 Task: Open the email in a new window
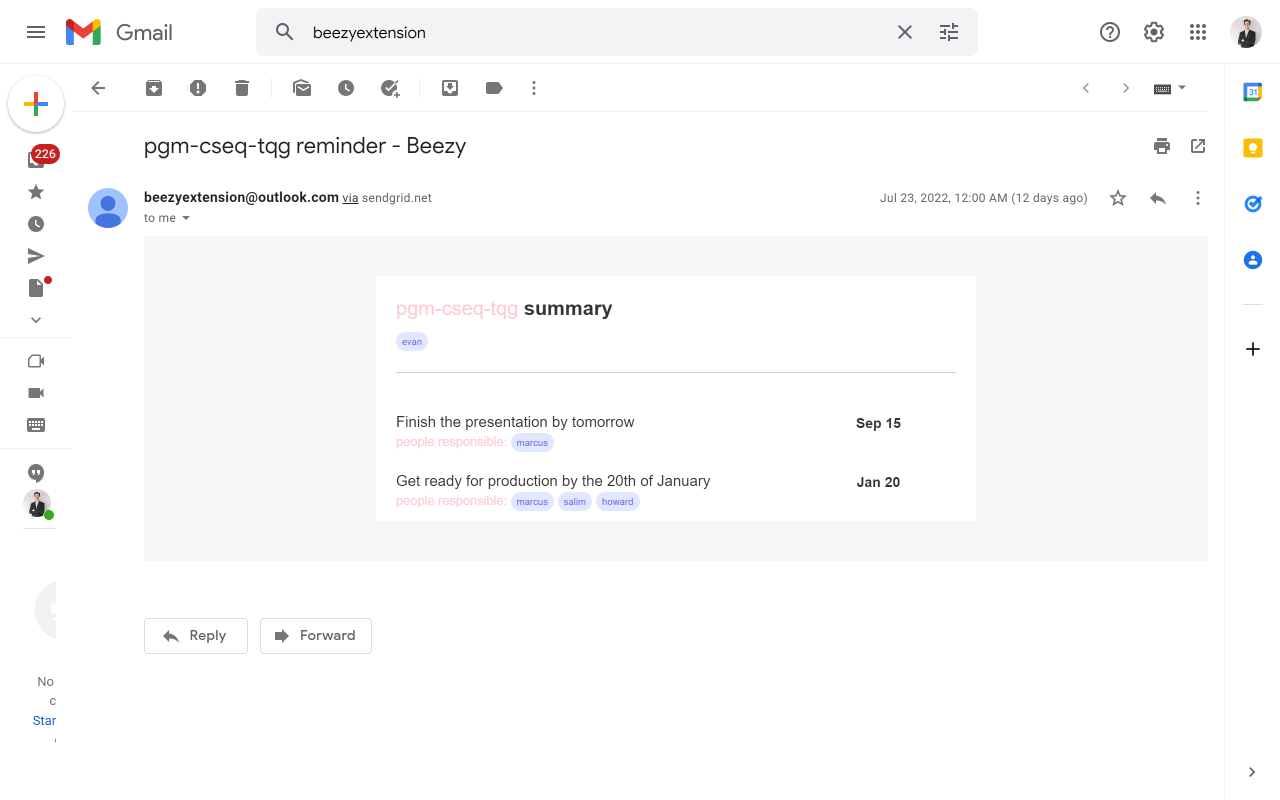pos(1198,146)
